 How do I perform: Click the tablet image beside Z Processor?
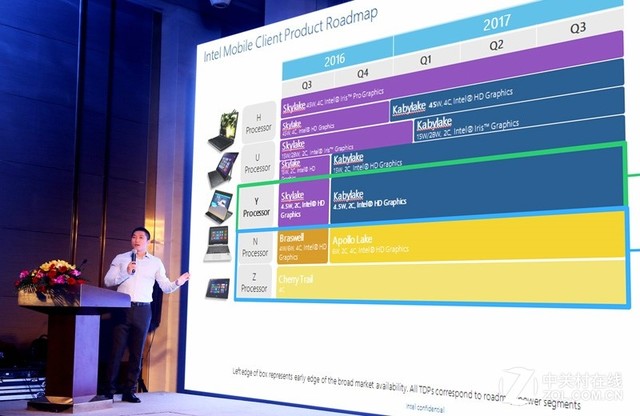[218, 289]
